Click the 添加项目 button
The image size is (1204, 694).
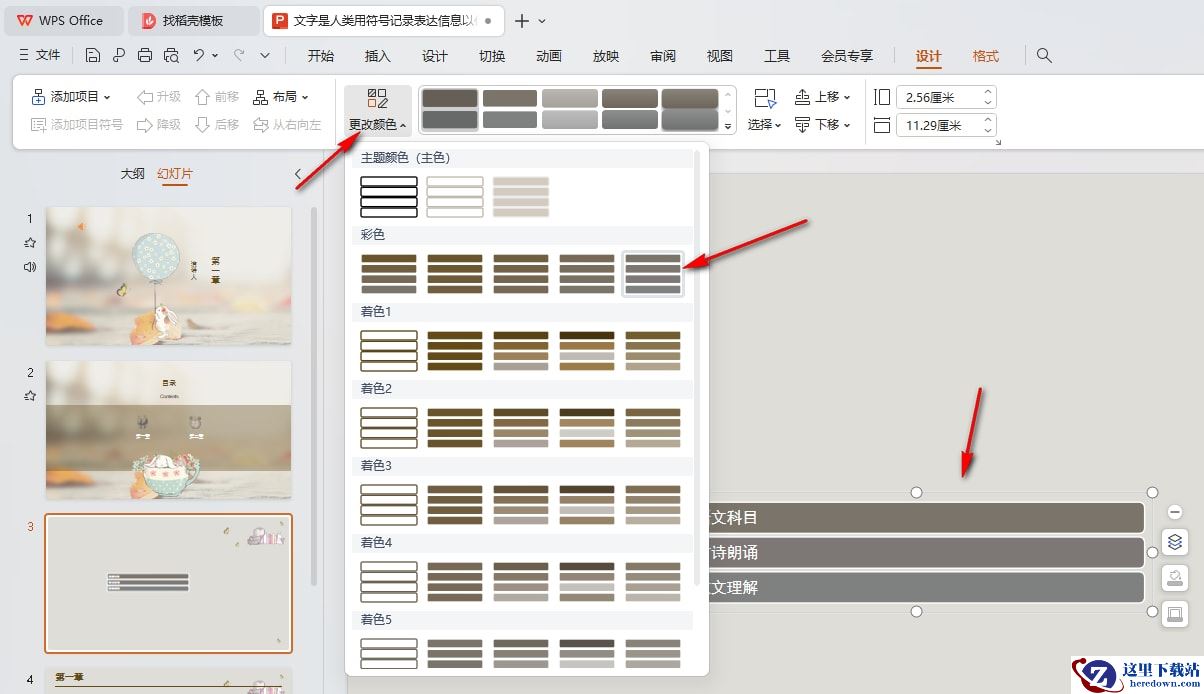70,97
